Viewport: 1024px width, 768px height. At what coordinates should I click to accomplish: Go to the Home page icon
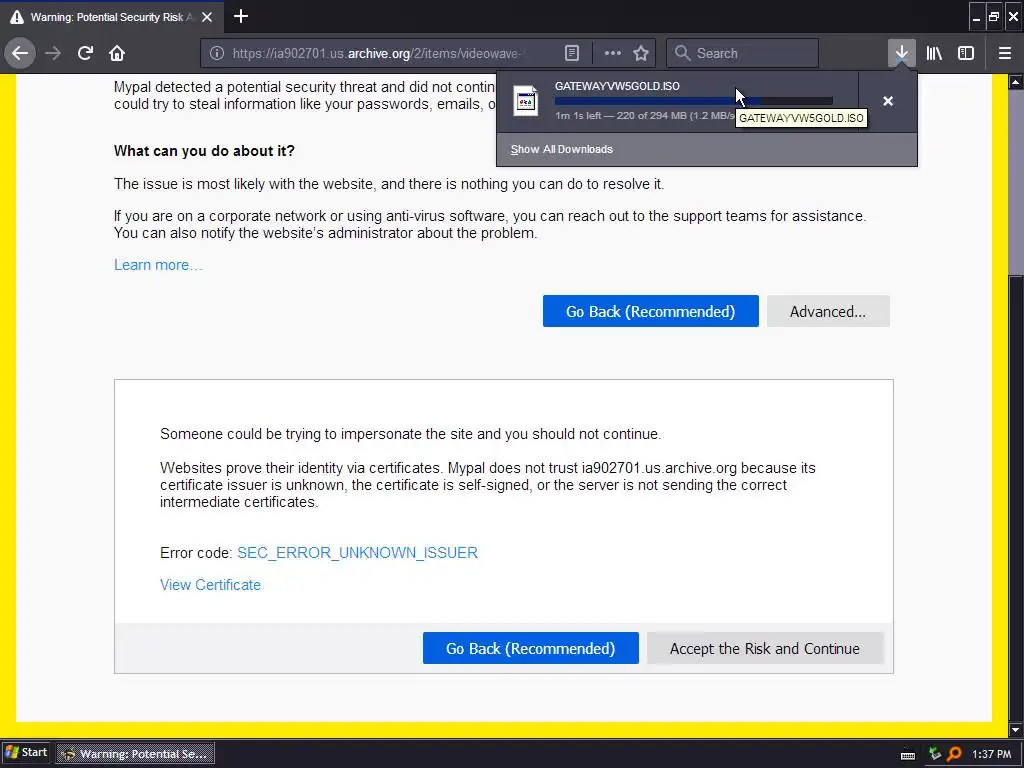pos(117,53)
